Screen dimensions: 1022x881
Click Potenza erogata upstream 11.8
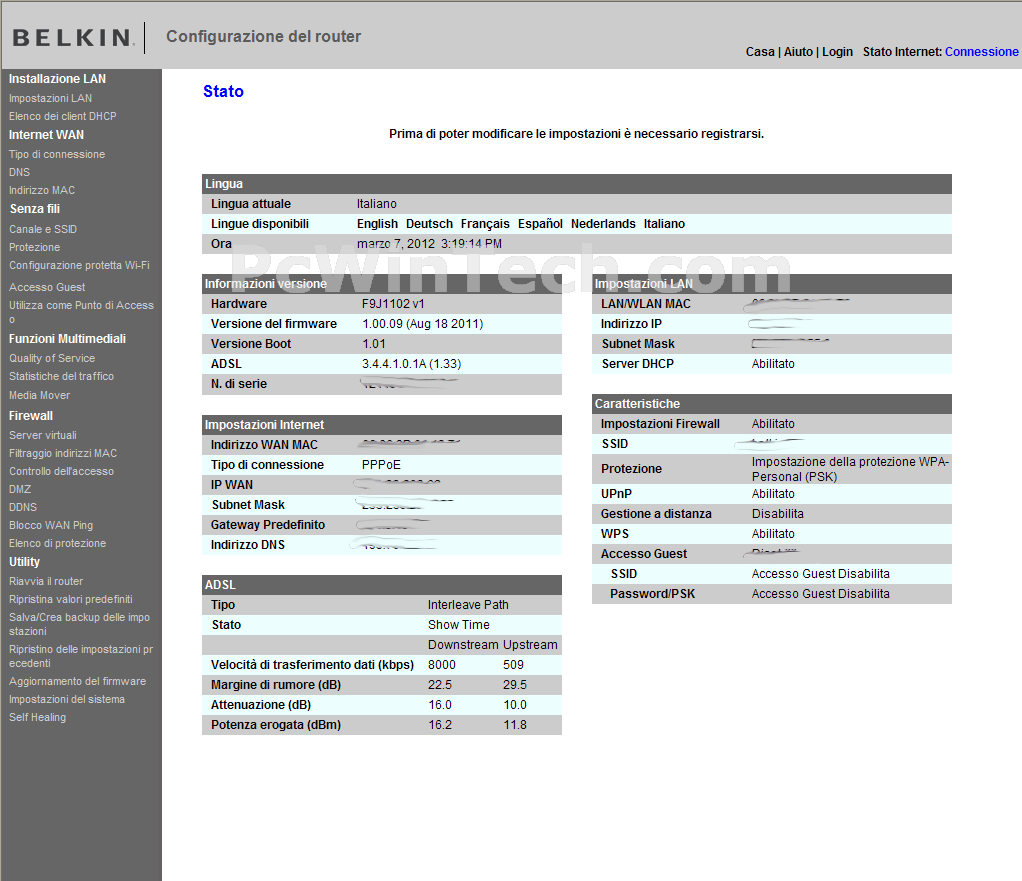click(x=515, y=725)
